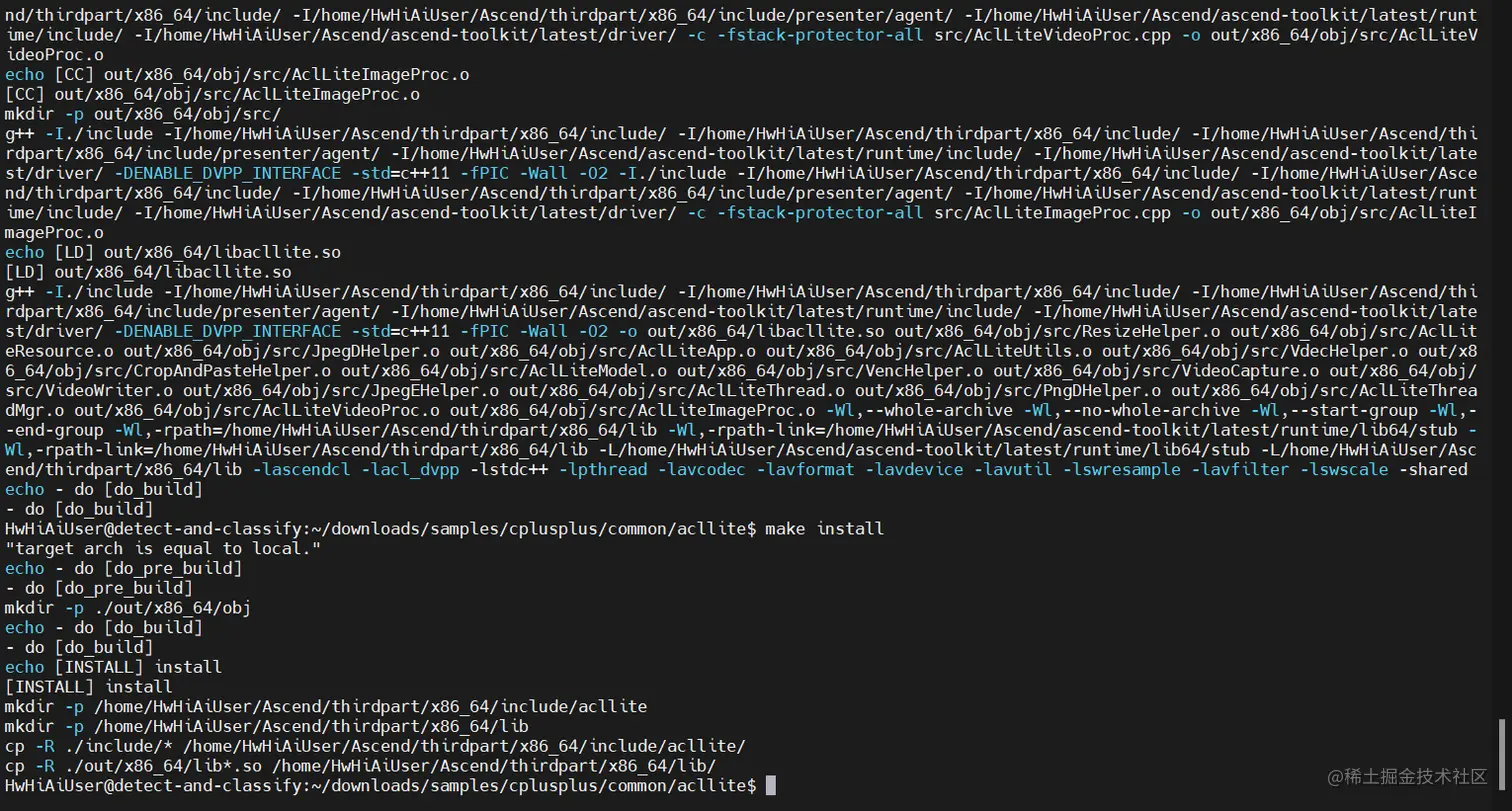Click '-fstack-protector-all' in the AclLiteImageProc compile command
1512x811 pixels.
[820, 213]
